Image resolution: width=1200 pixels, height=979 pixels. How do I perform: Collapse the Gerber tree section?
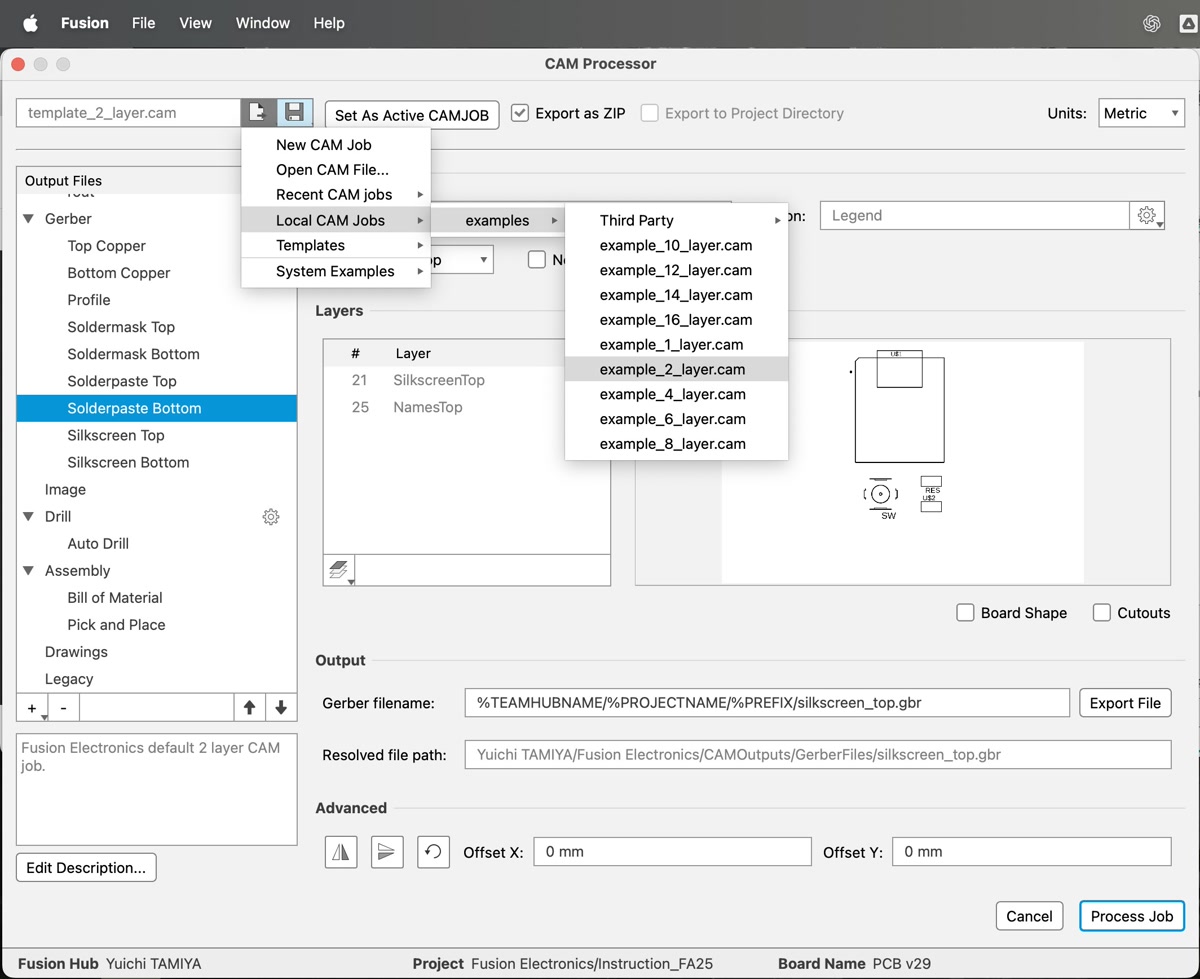(x=29, y=219)
